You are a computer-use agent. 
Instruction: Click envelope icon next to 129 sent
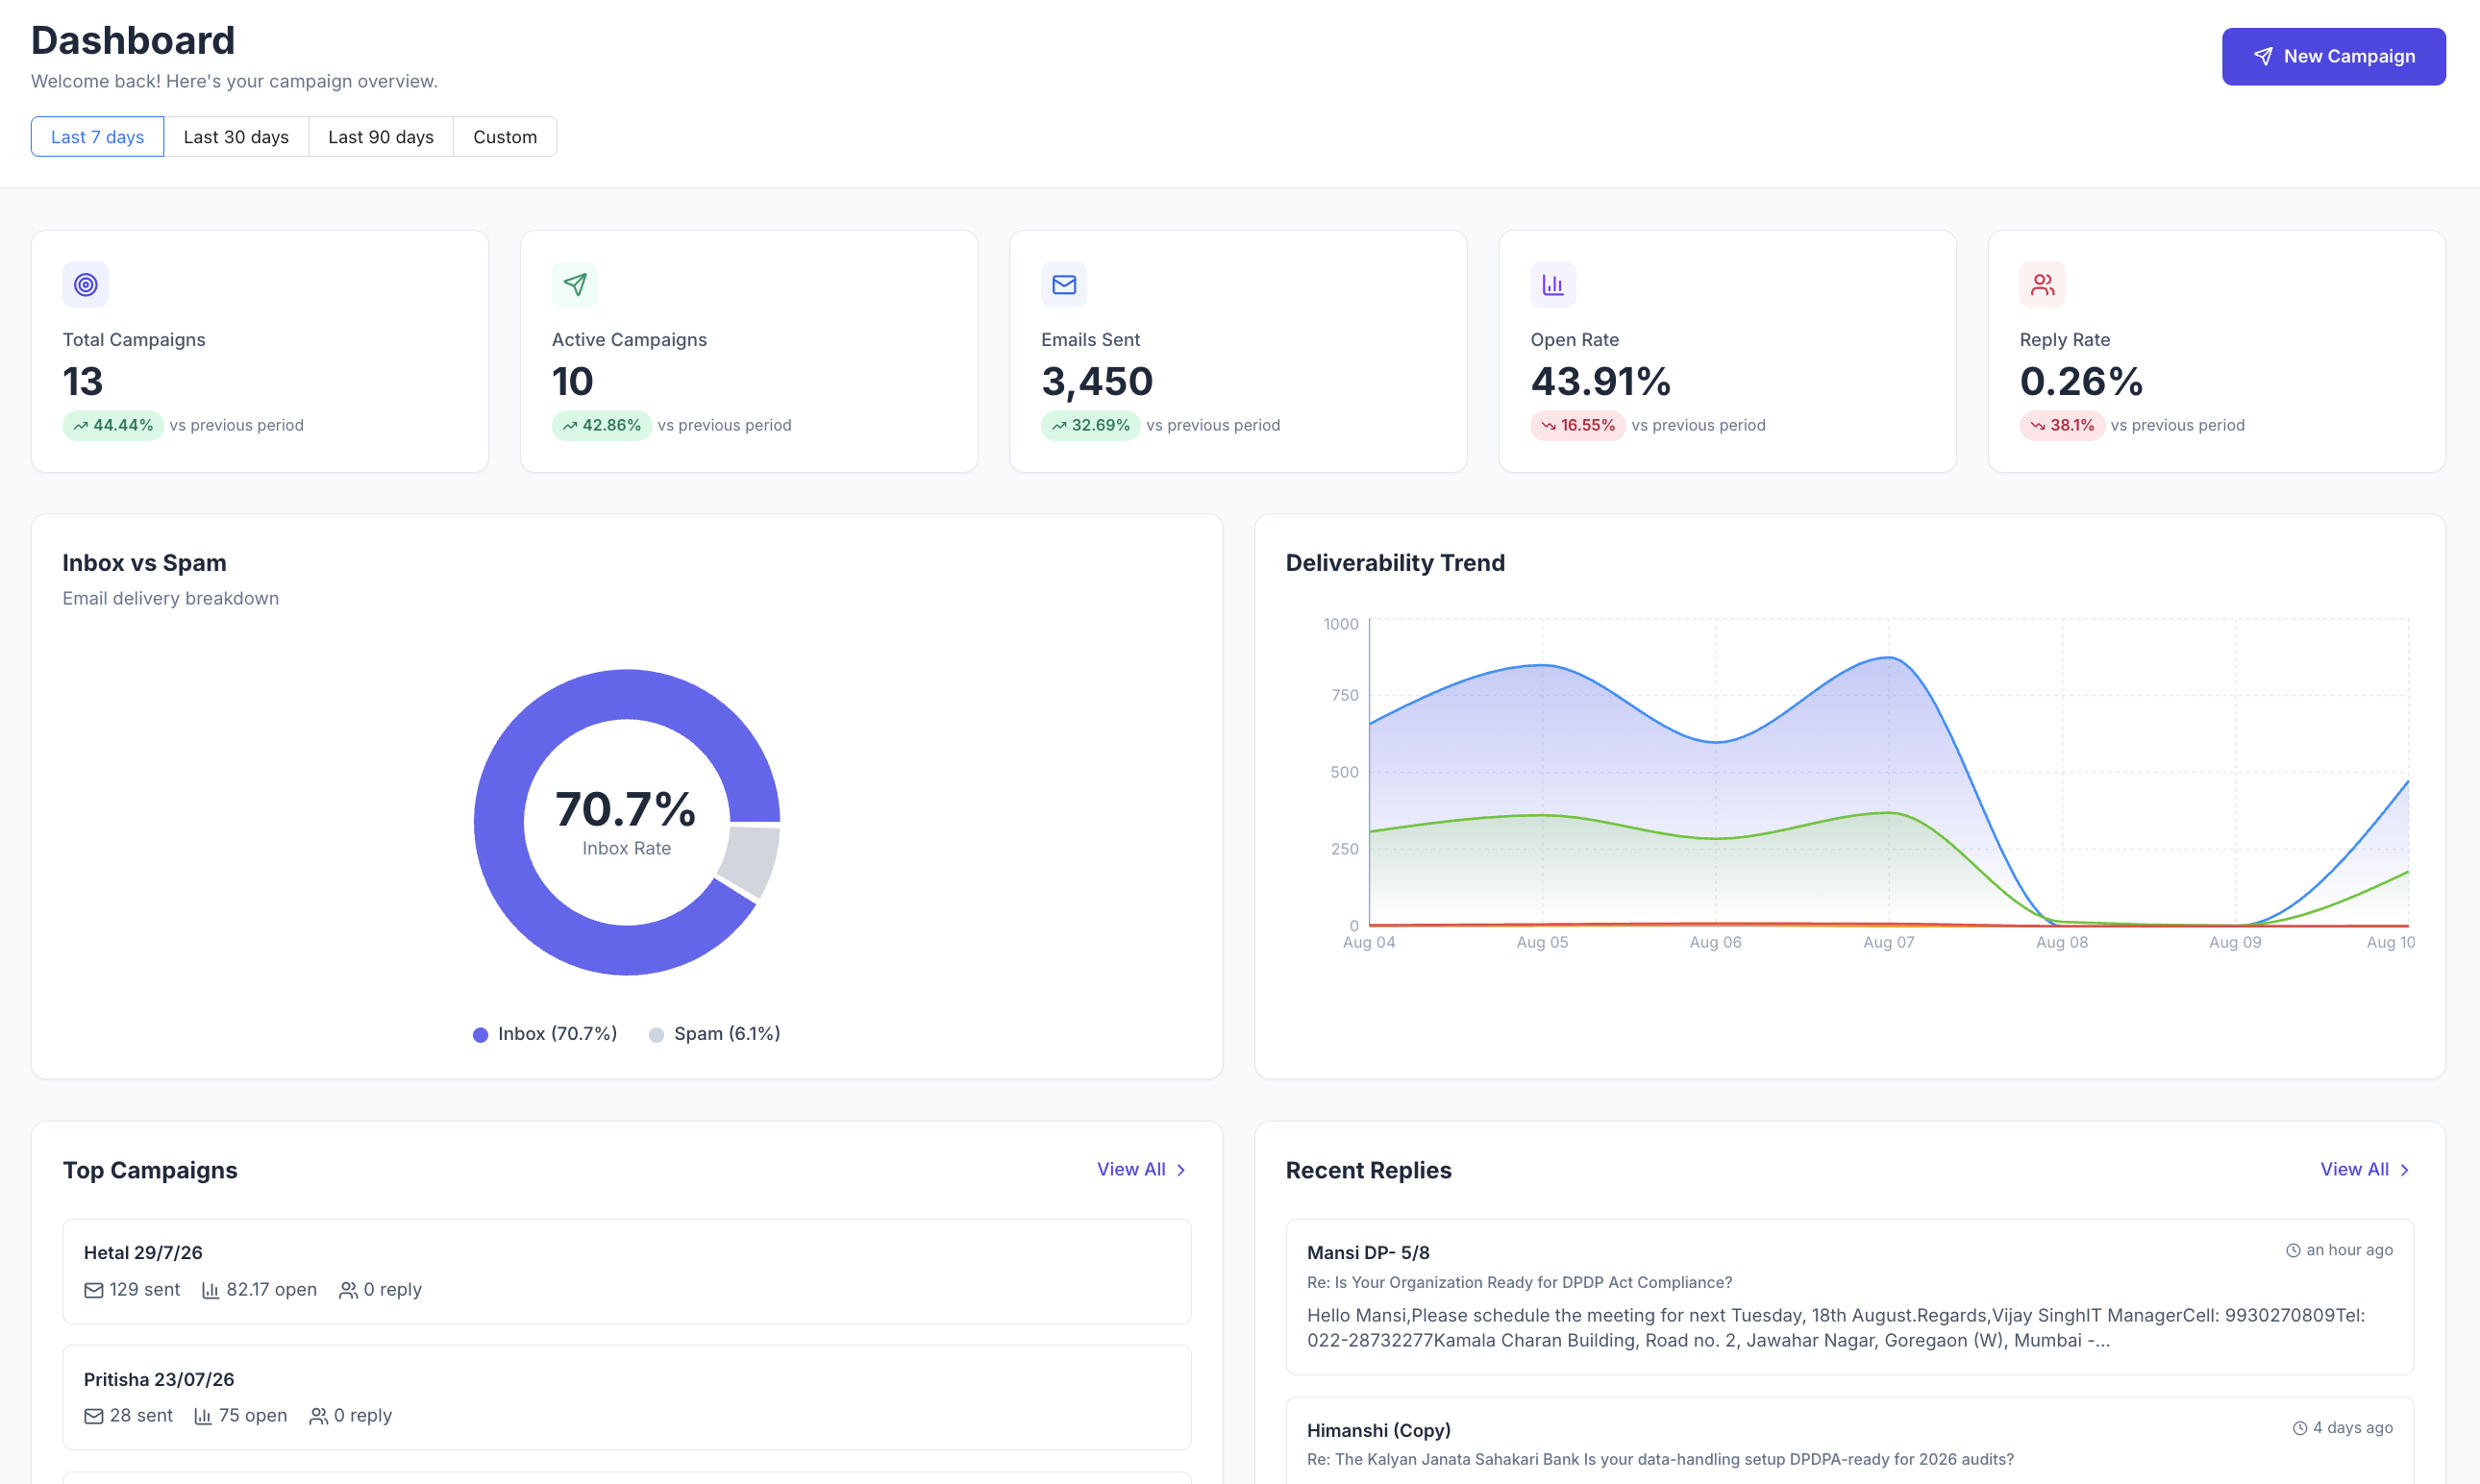(x=94, y=1290)
